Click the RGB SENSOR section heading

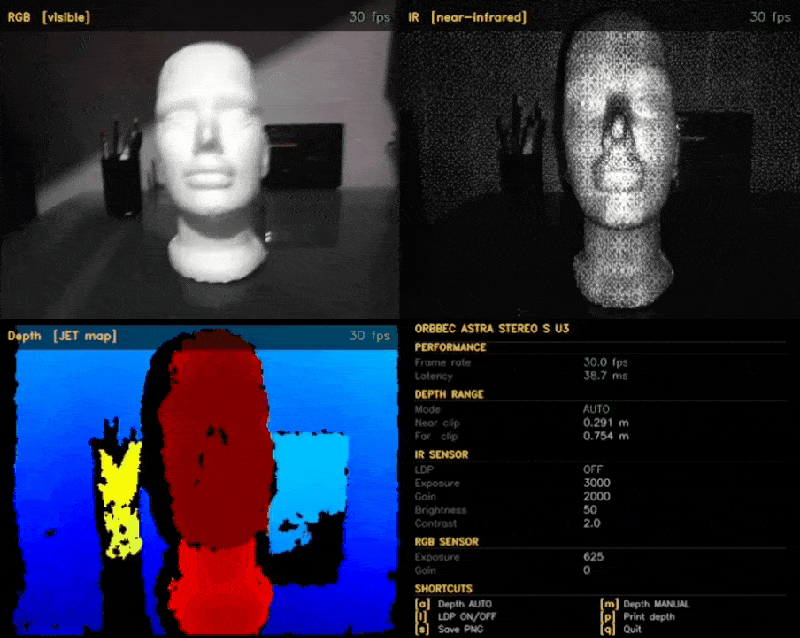coord(447,542)
